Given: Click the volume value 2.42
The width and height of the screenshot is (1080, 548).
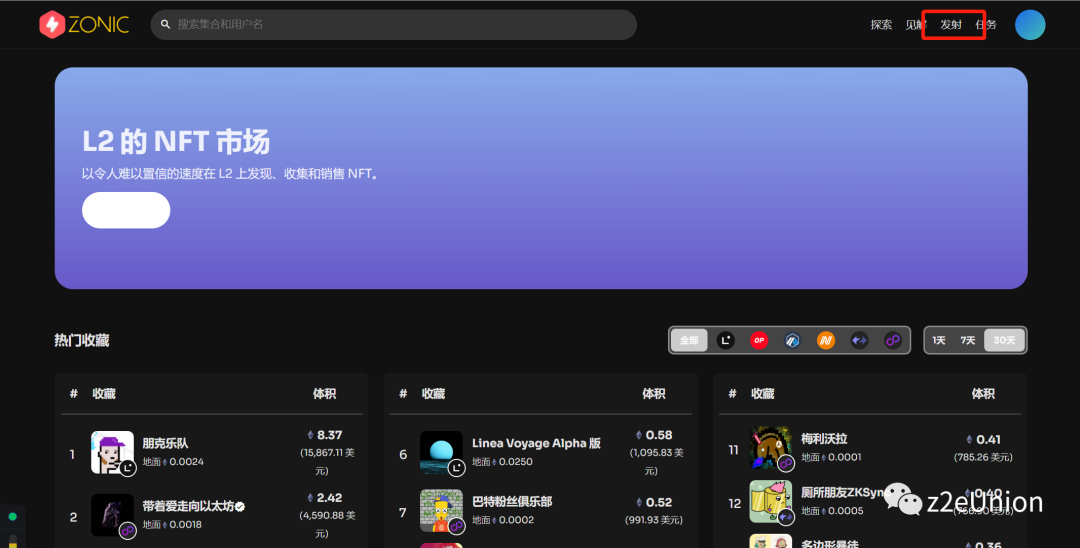Looking at the screenshot, I should point(329,498).
